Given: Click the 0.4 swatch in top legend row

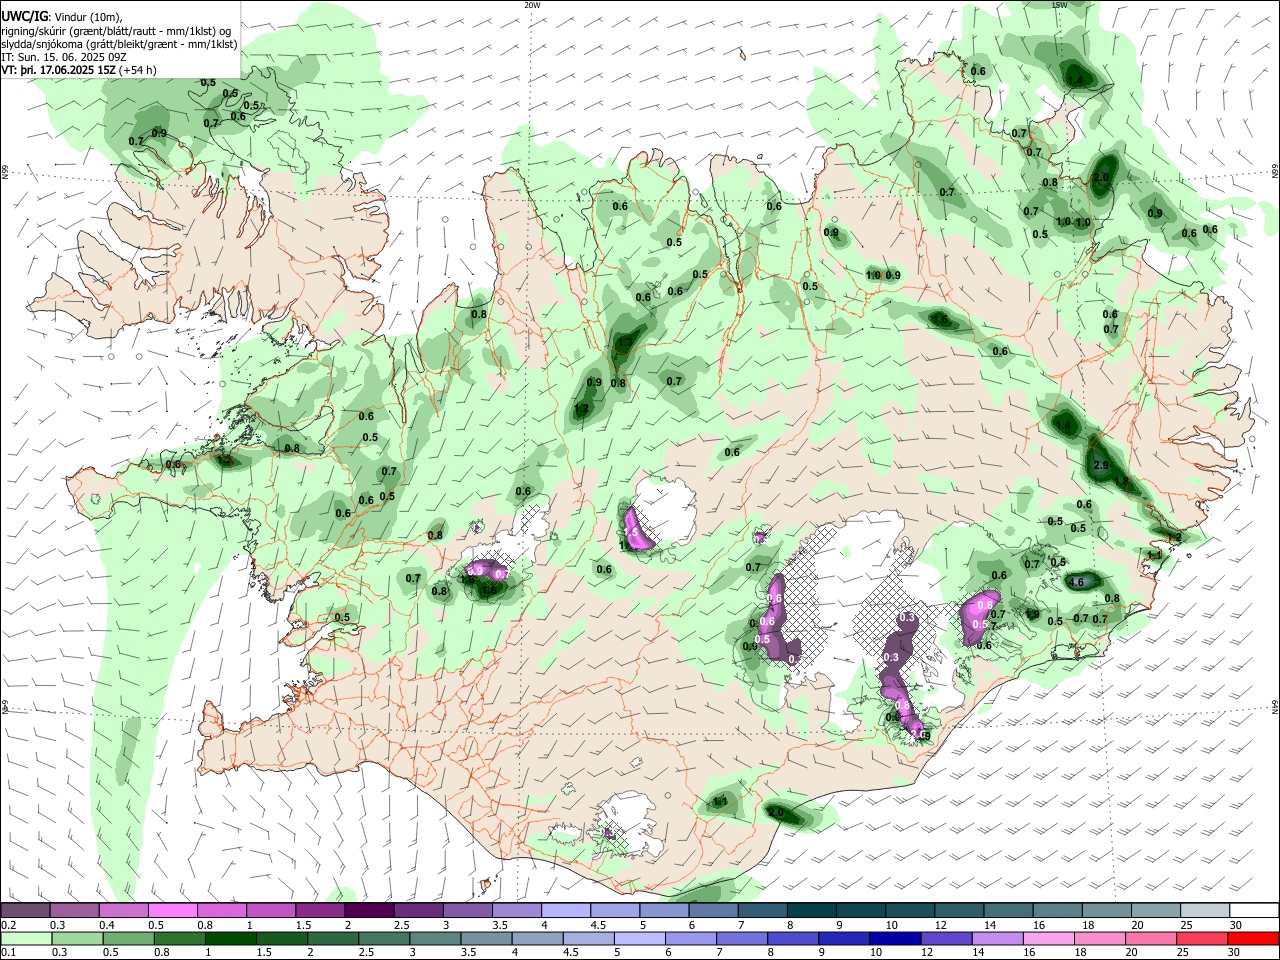Looking at the screenshot, I should tap(123, 910).
